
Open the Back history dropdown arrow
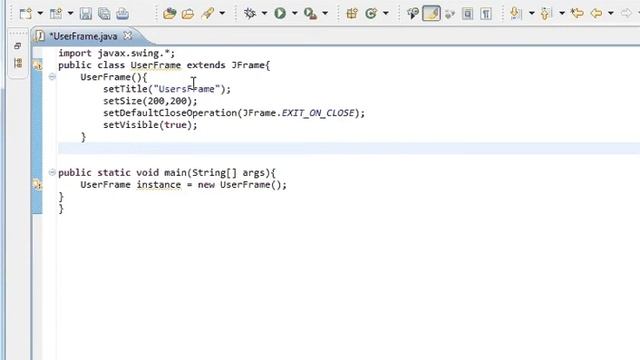pyautogui.click(x=611, y=13)
